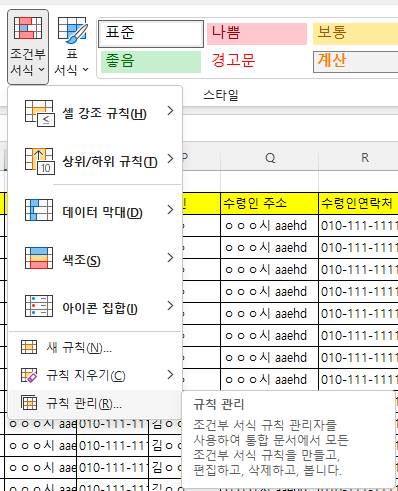This screenshot has height=491, width=398.
Task: Open the 표 서식 table format icon
Action: click(x=72, y=30)
